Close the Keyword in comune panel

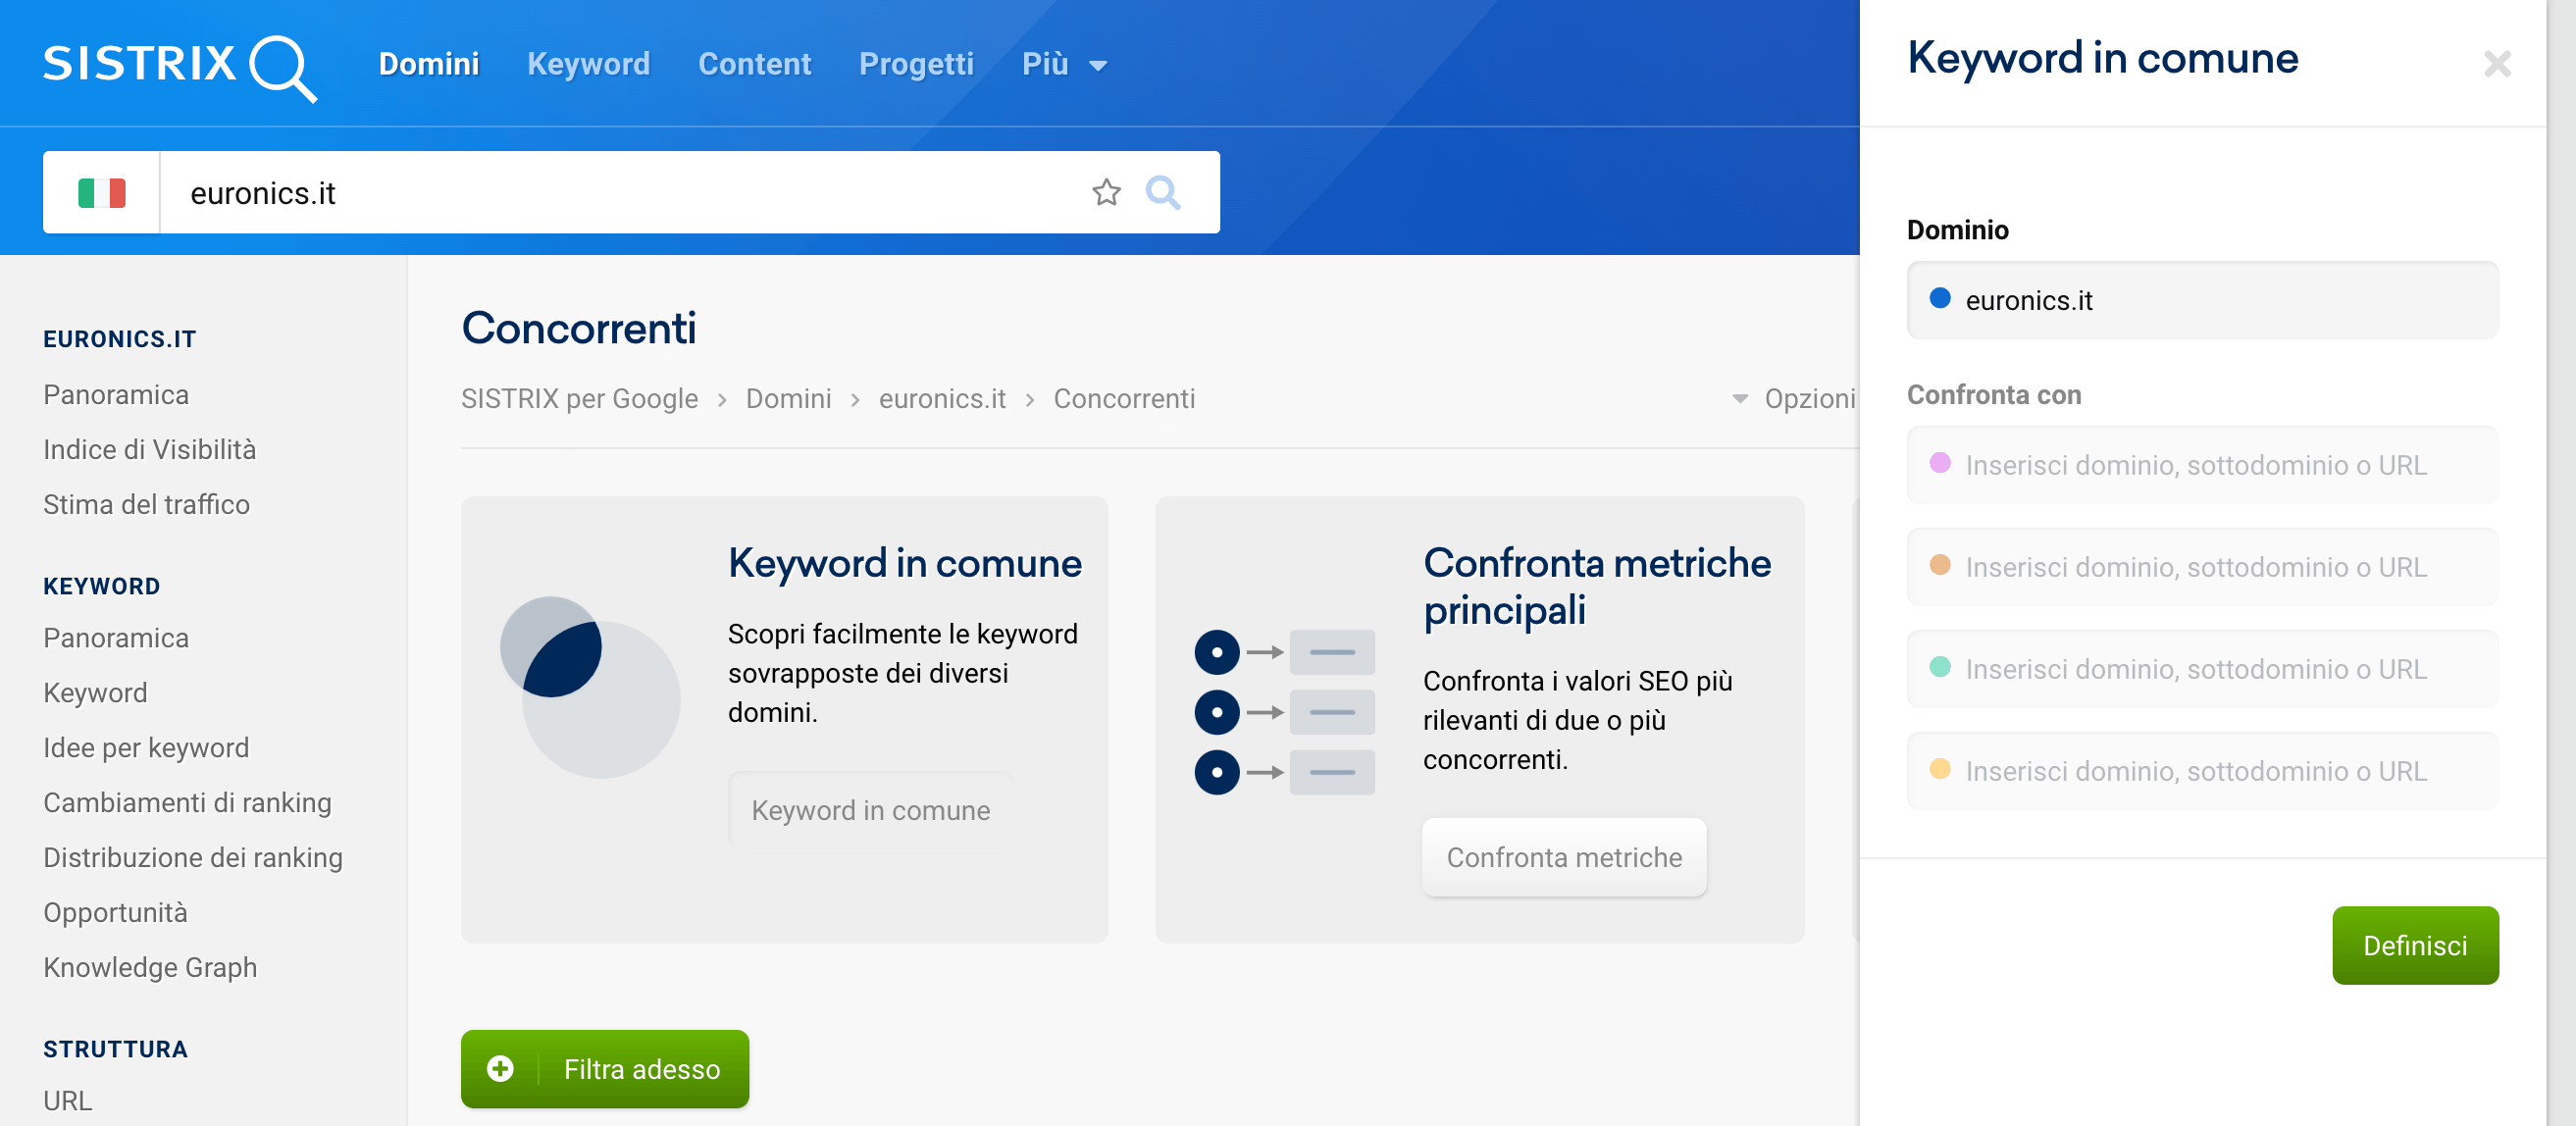tap(2497, 64)
